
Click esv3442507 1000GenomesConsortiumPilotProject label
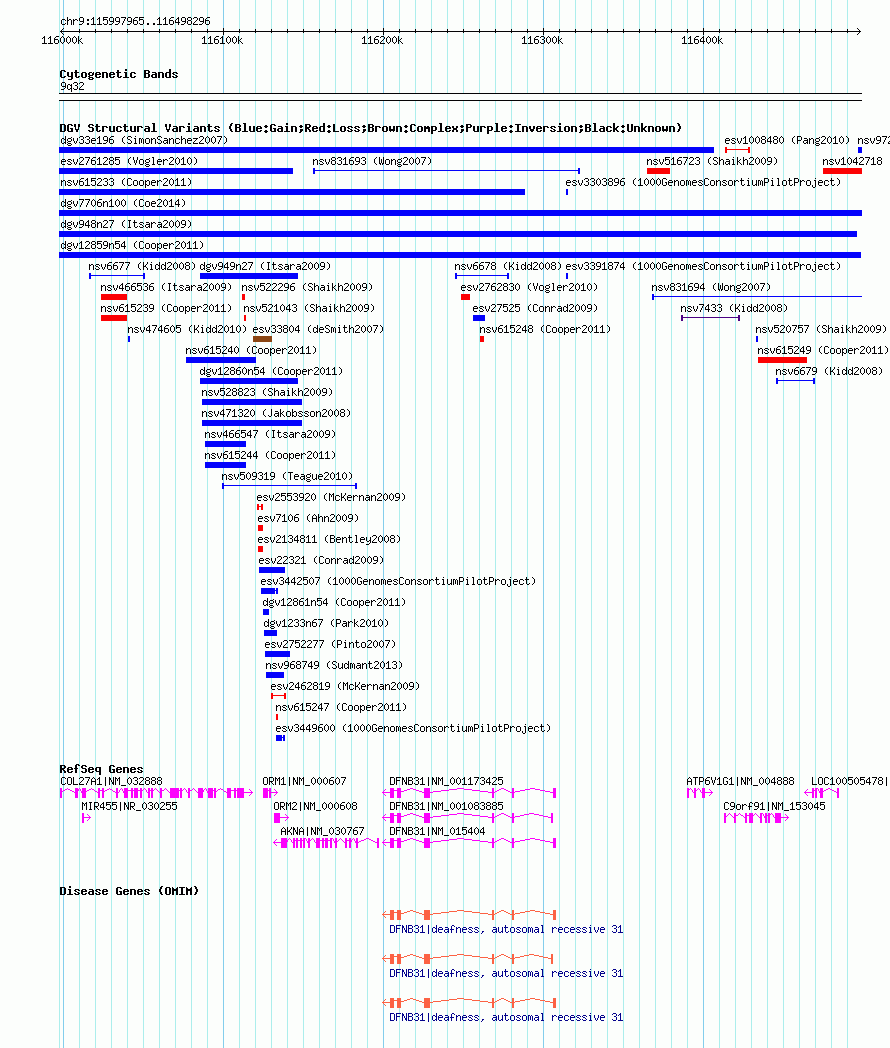tap(398, 581)
